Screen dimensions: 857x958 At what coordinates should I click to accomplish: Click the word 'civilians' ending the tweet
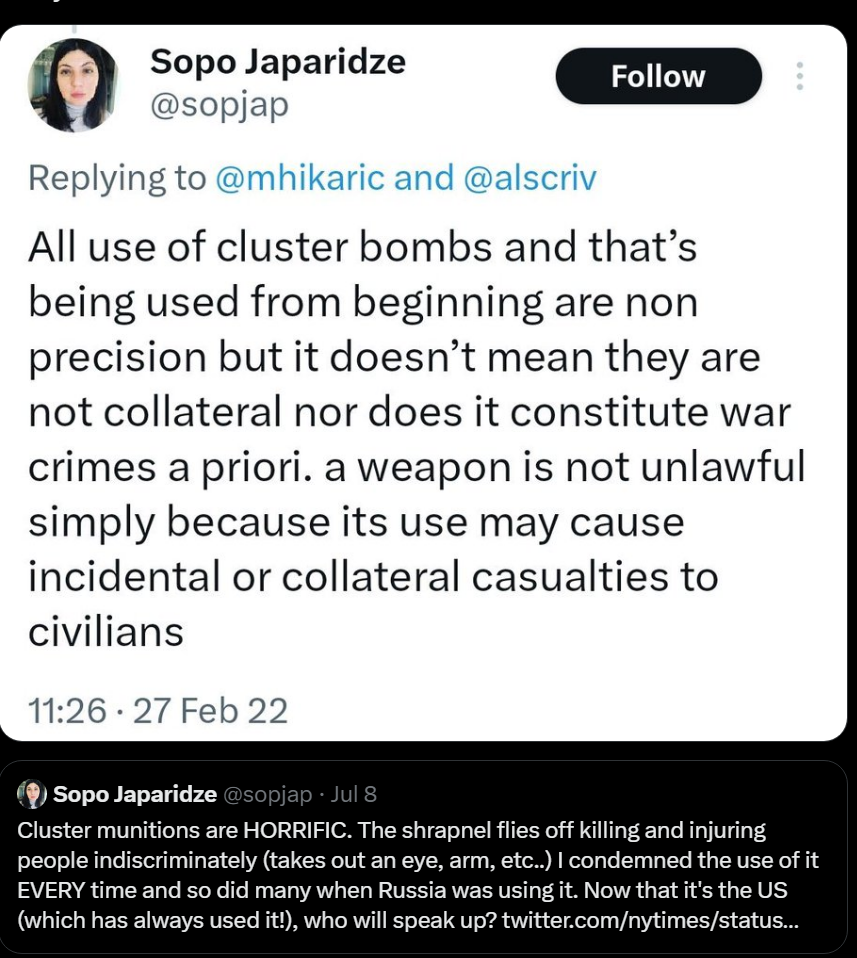coord(106,632)
